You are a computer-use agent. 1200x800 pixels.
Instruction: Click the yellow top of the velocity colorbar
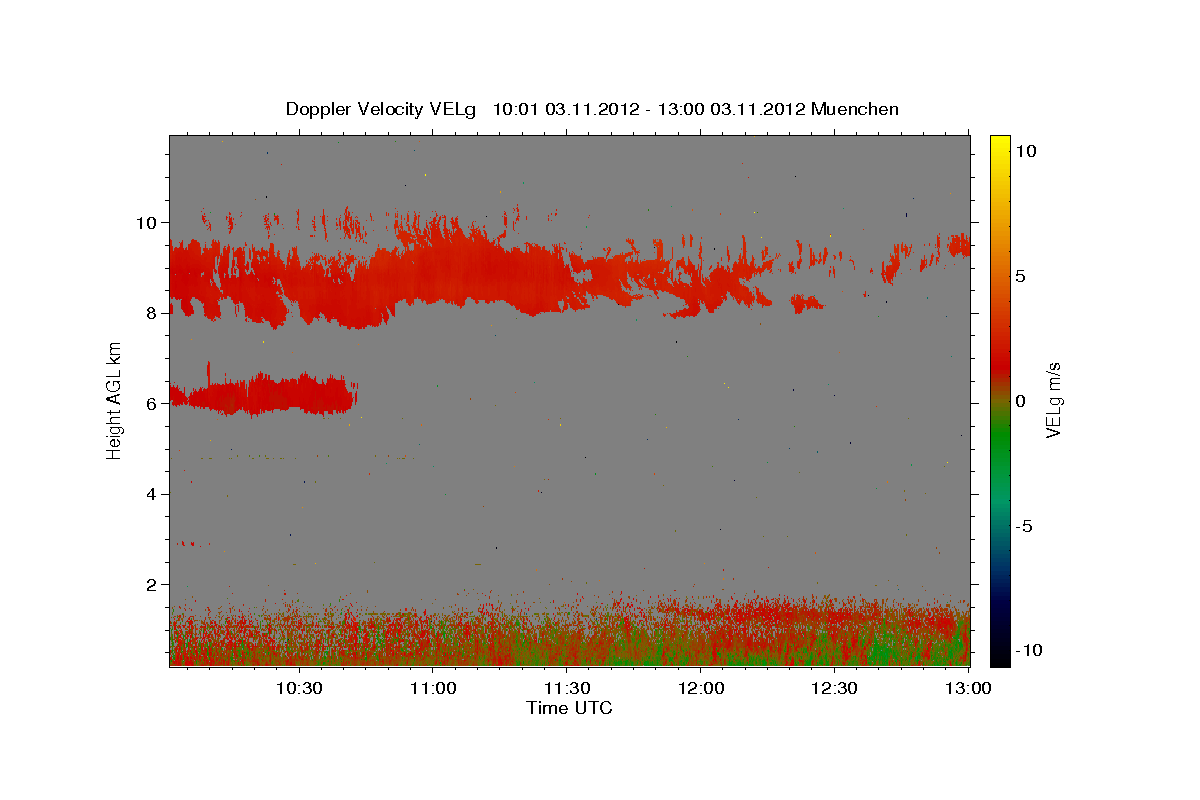pos(1000,145)
